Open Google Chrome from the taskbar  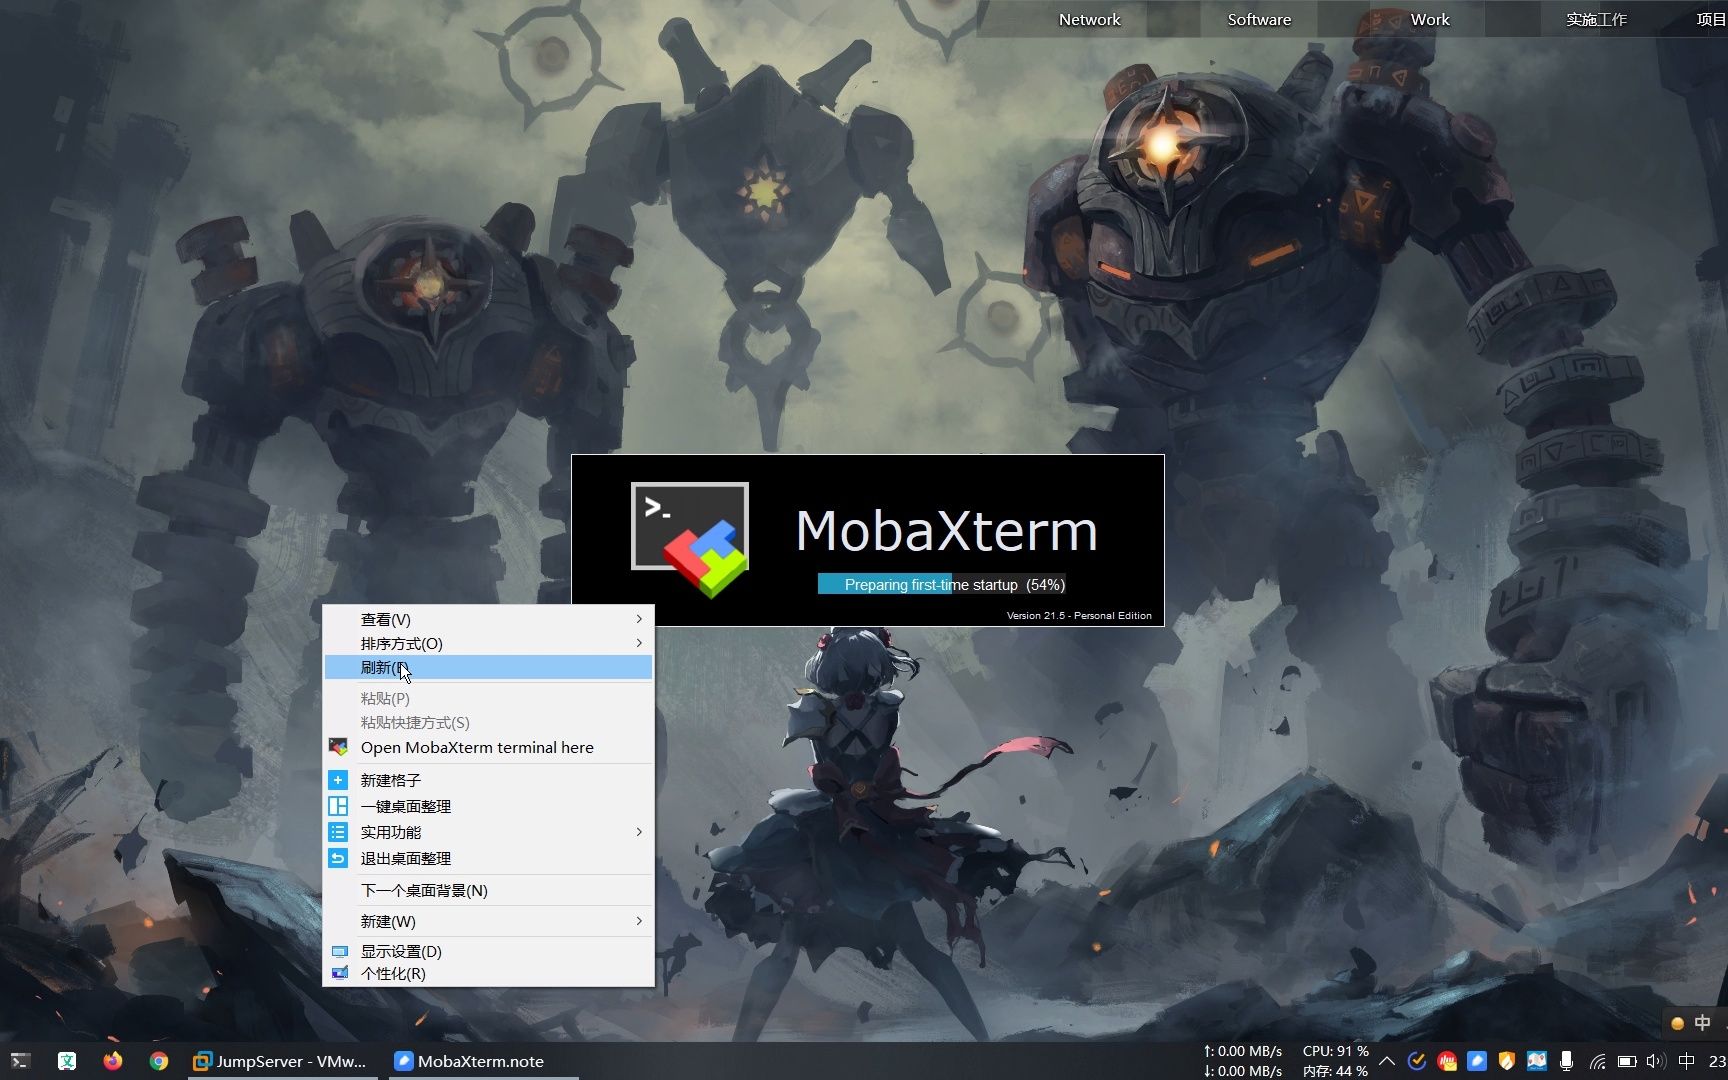[159, 1061]
